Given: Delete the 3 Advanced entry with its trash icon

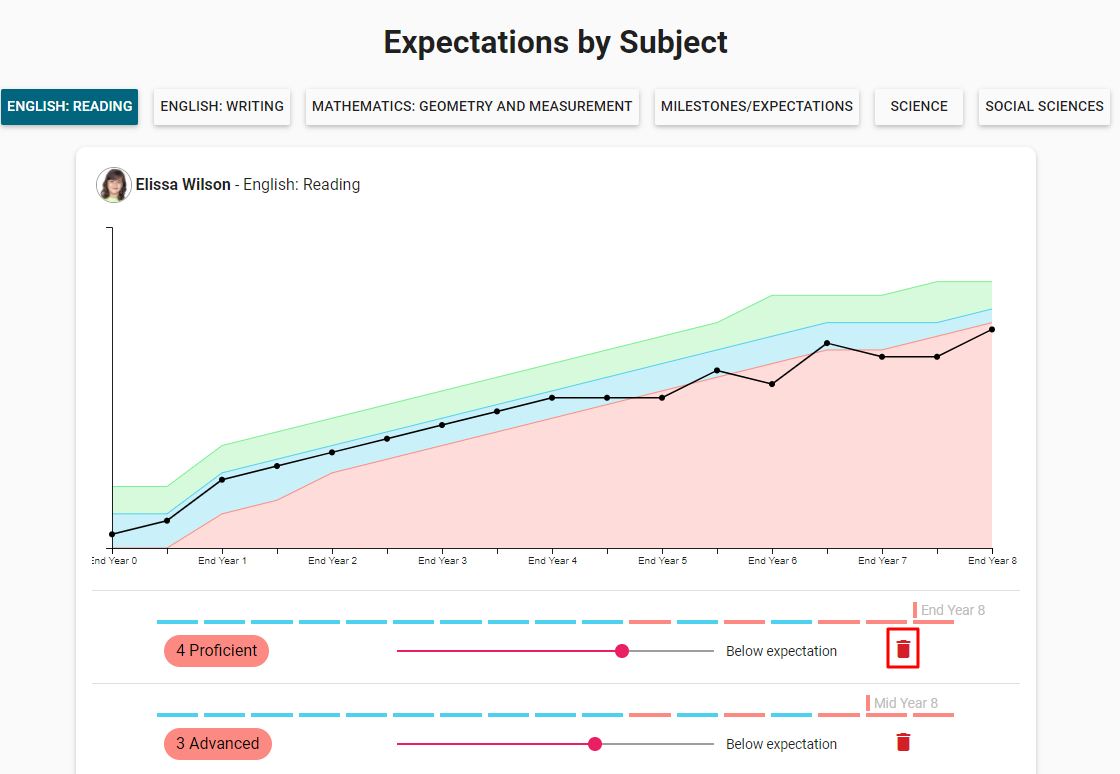Looking at the screenshot, I should click(x=903, y=742).
